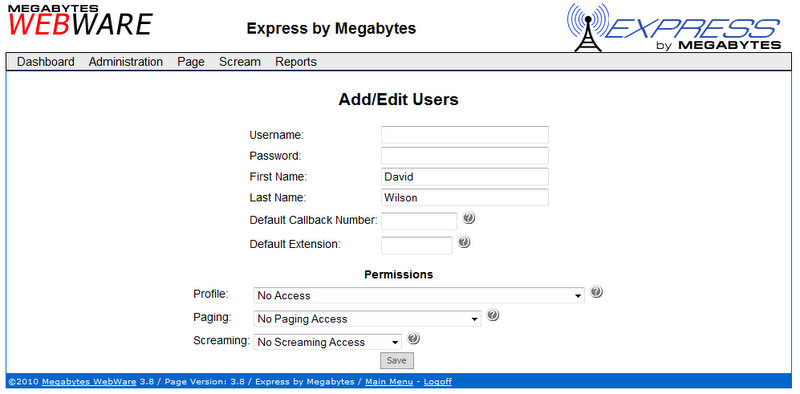This screenshot has width=800, height=394.
Task: Open the Reports menu
Action: 296,62
